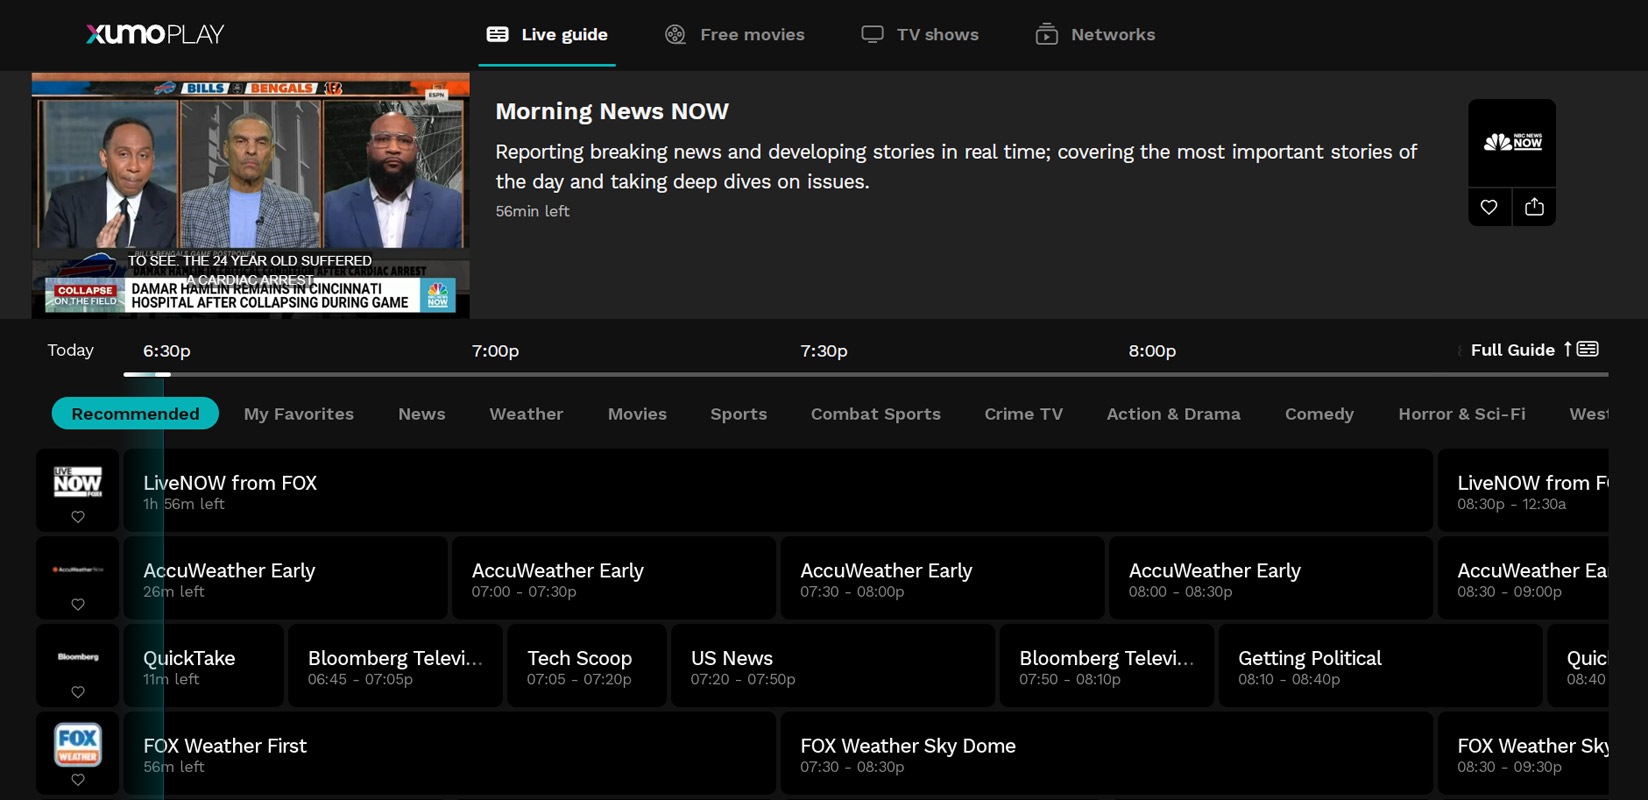Click the 7:30p time marker
1648x800 pixels.
pos(824,351)
